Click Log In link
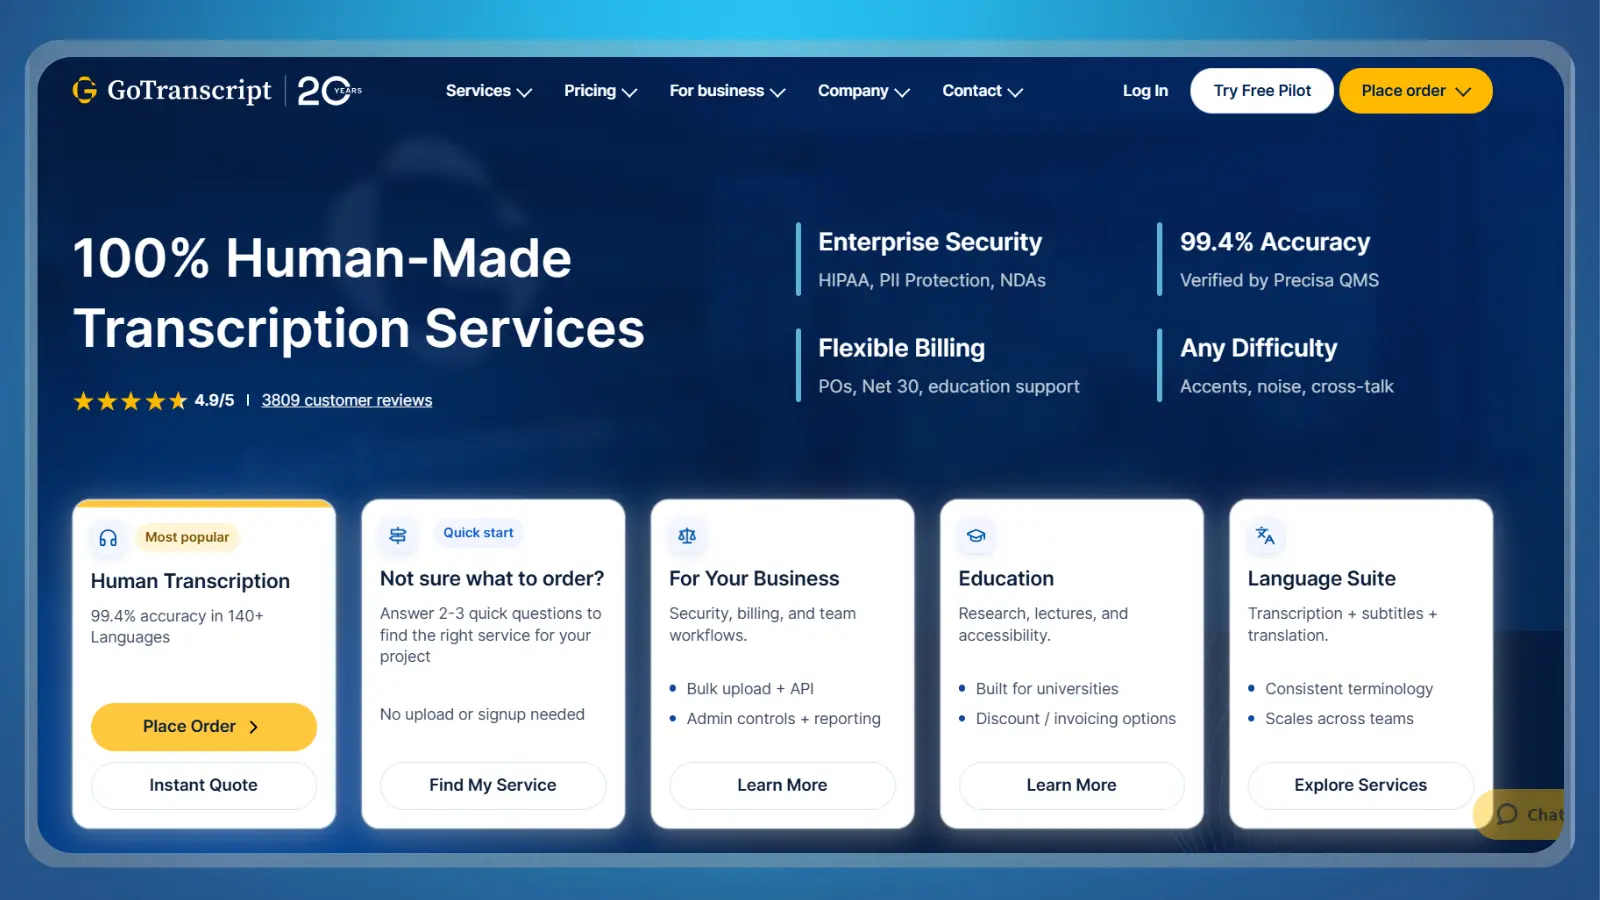 (1145, 91)
